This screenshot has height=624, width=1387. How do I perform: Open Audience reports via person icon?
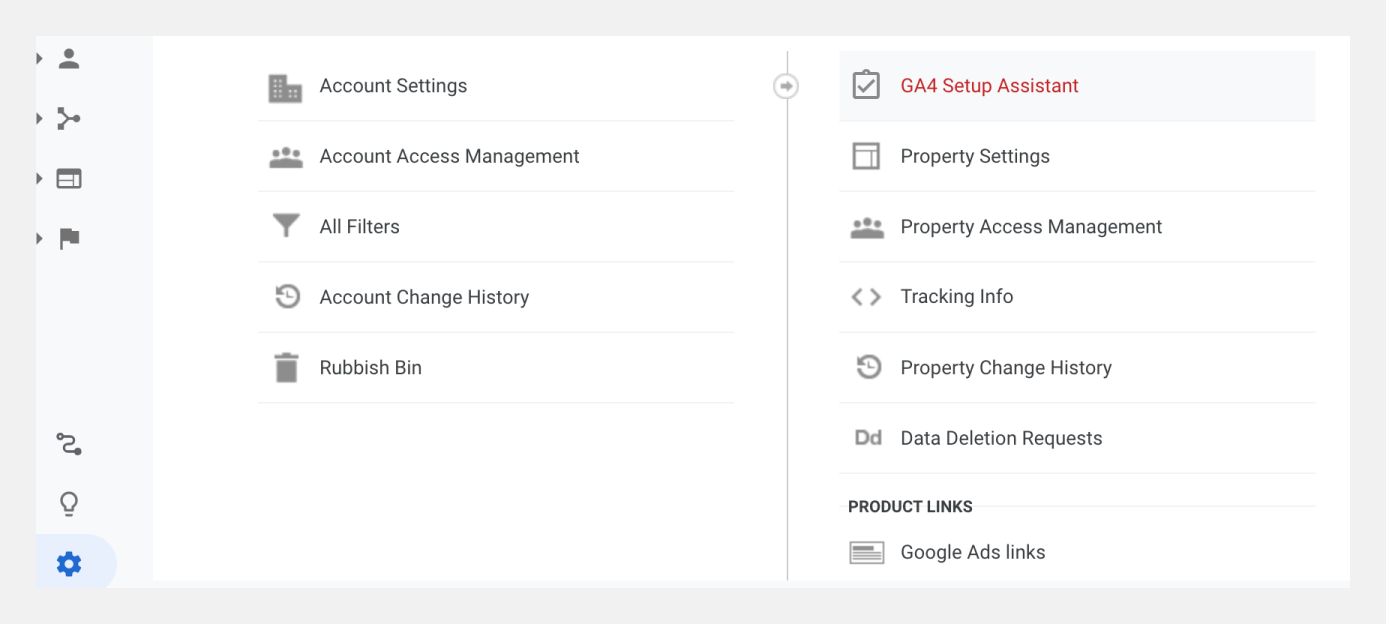point(69,59)
